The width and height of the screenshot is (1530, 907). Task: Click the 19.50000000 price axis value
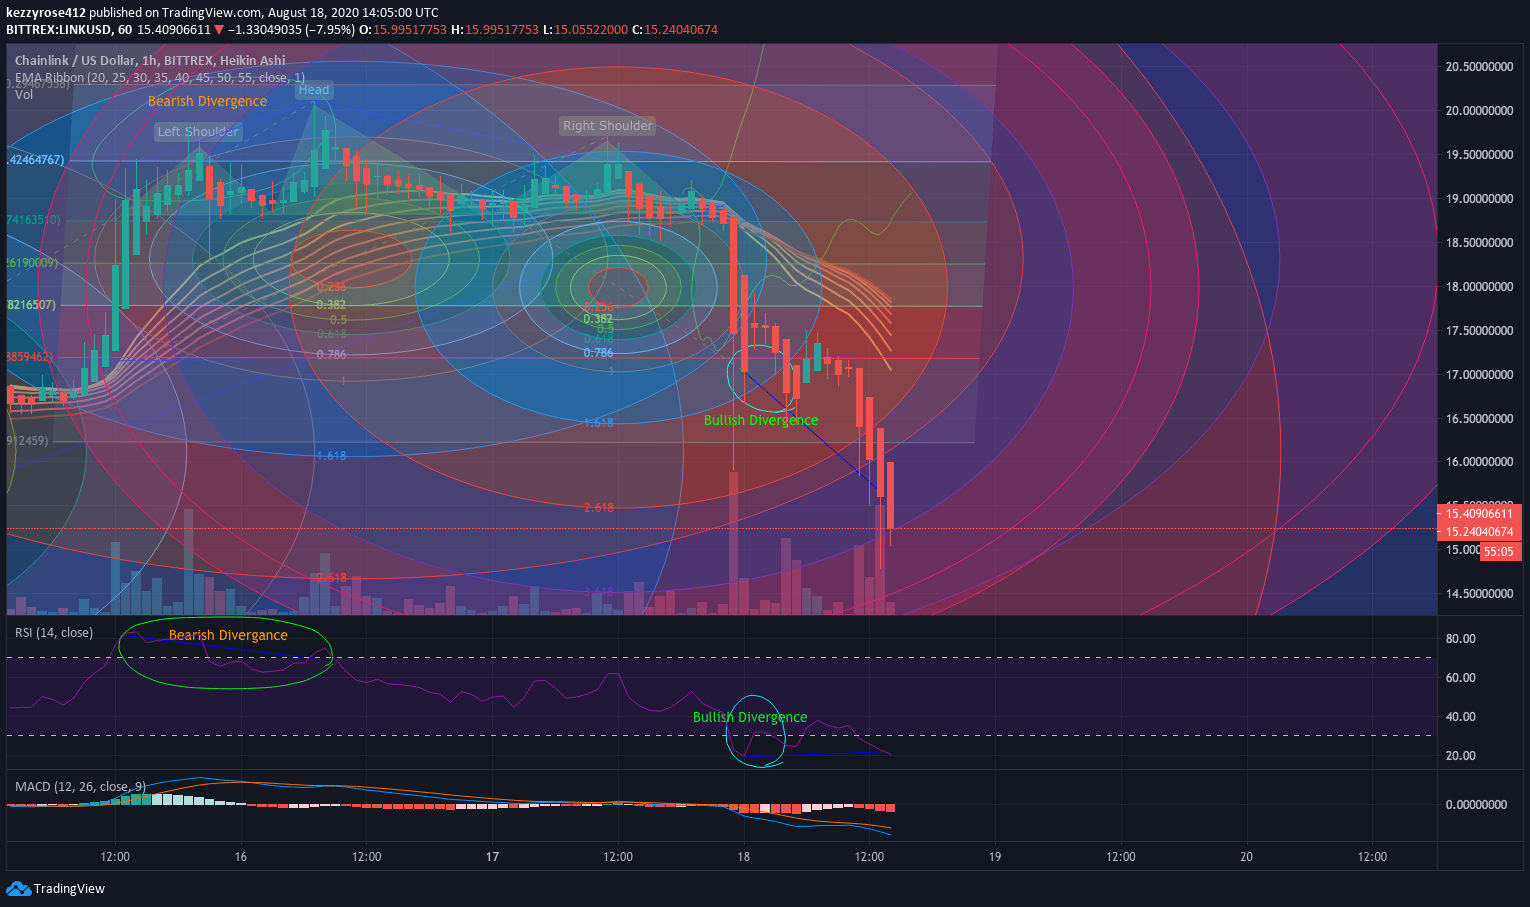tap(1479, 155)
